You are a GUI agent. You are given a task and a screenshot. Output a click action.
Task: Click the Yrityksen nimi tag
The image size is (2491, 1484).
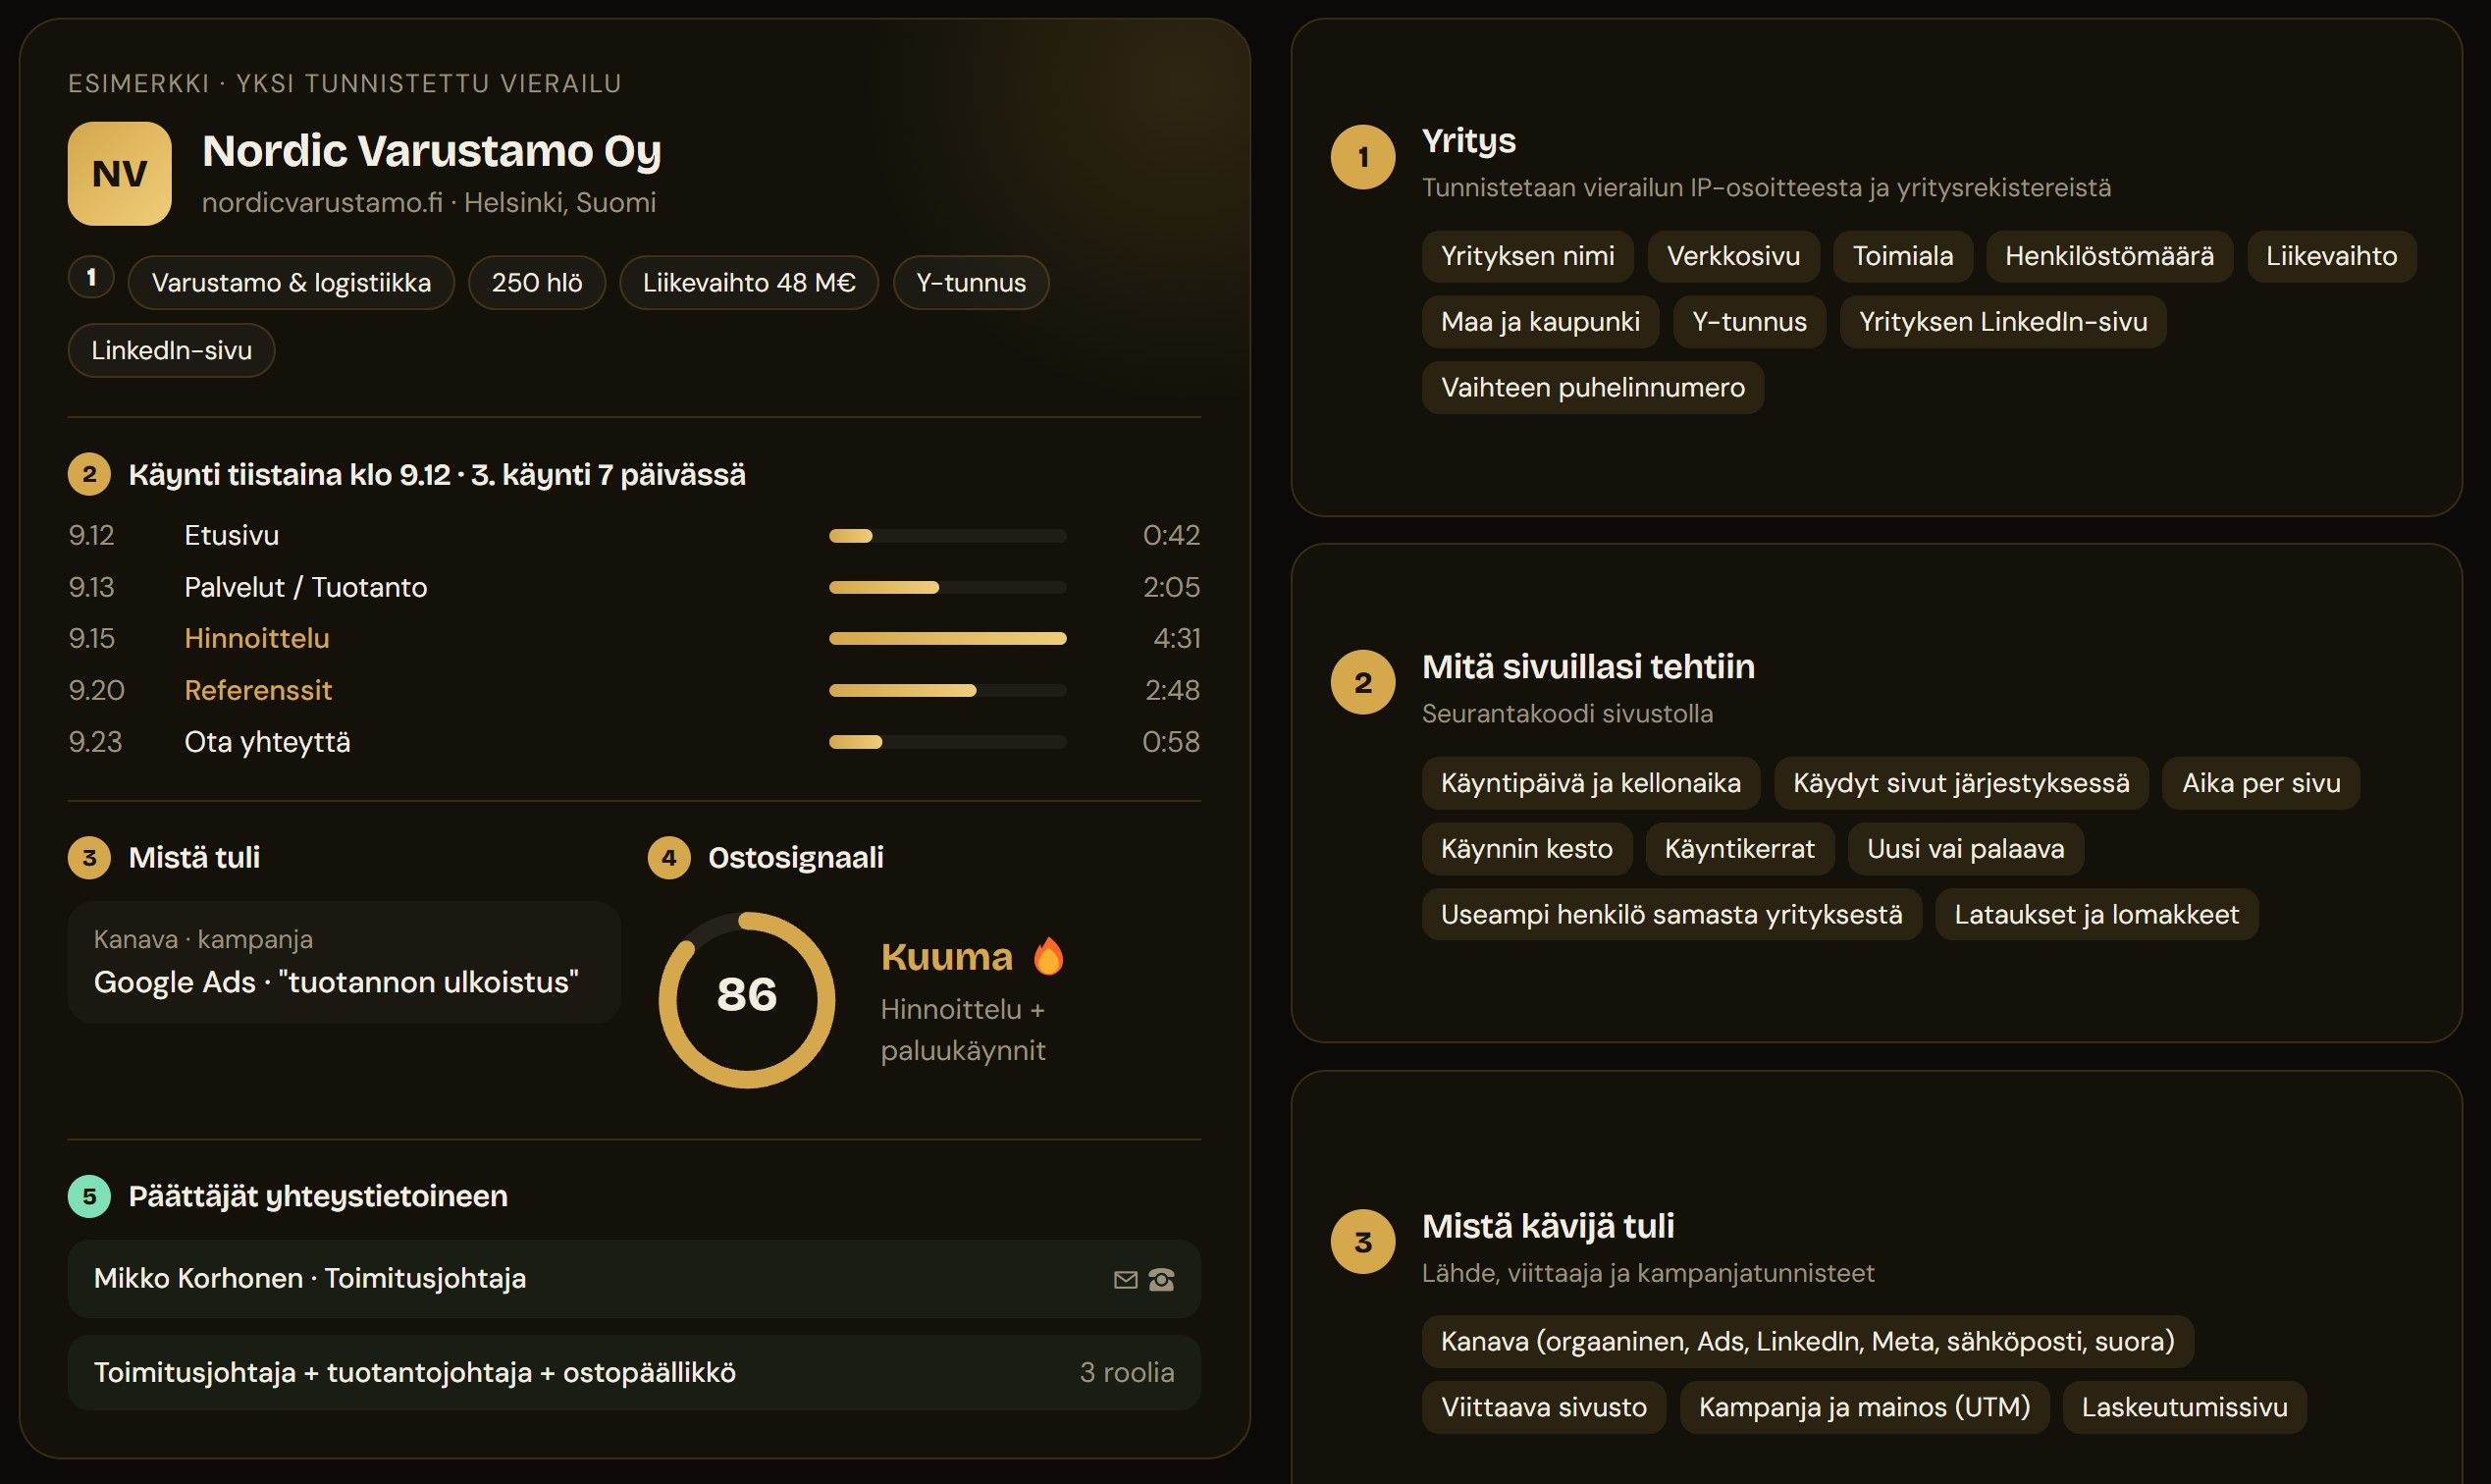(1527, 256)
